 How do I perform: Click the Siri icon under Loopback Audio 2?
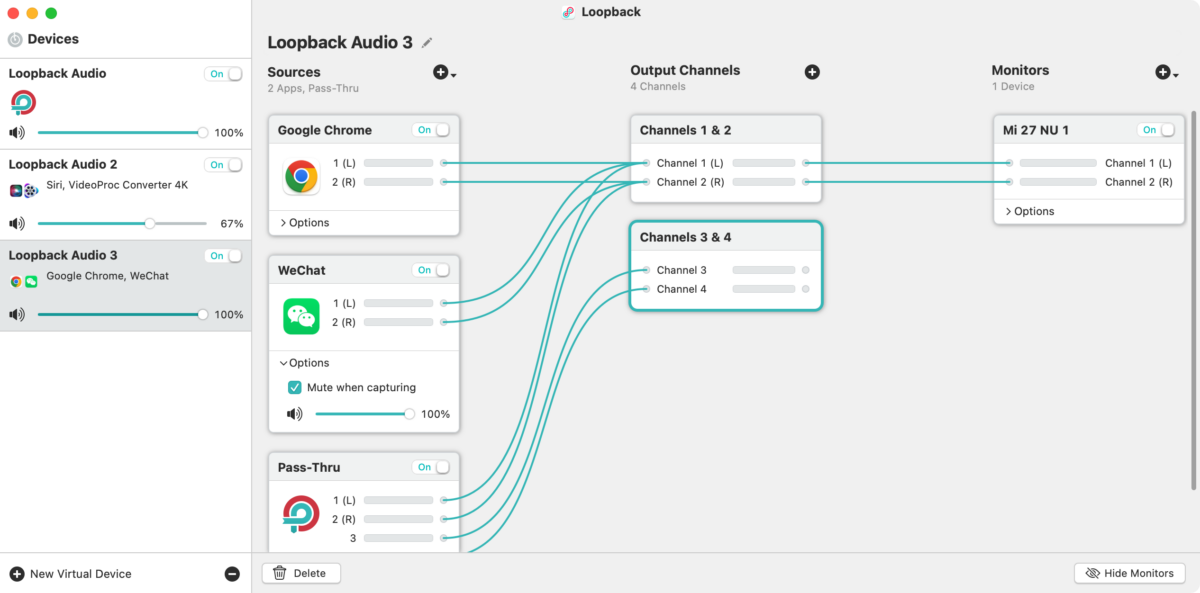tap(16, 190)
